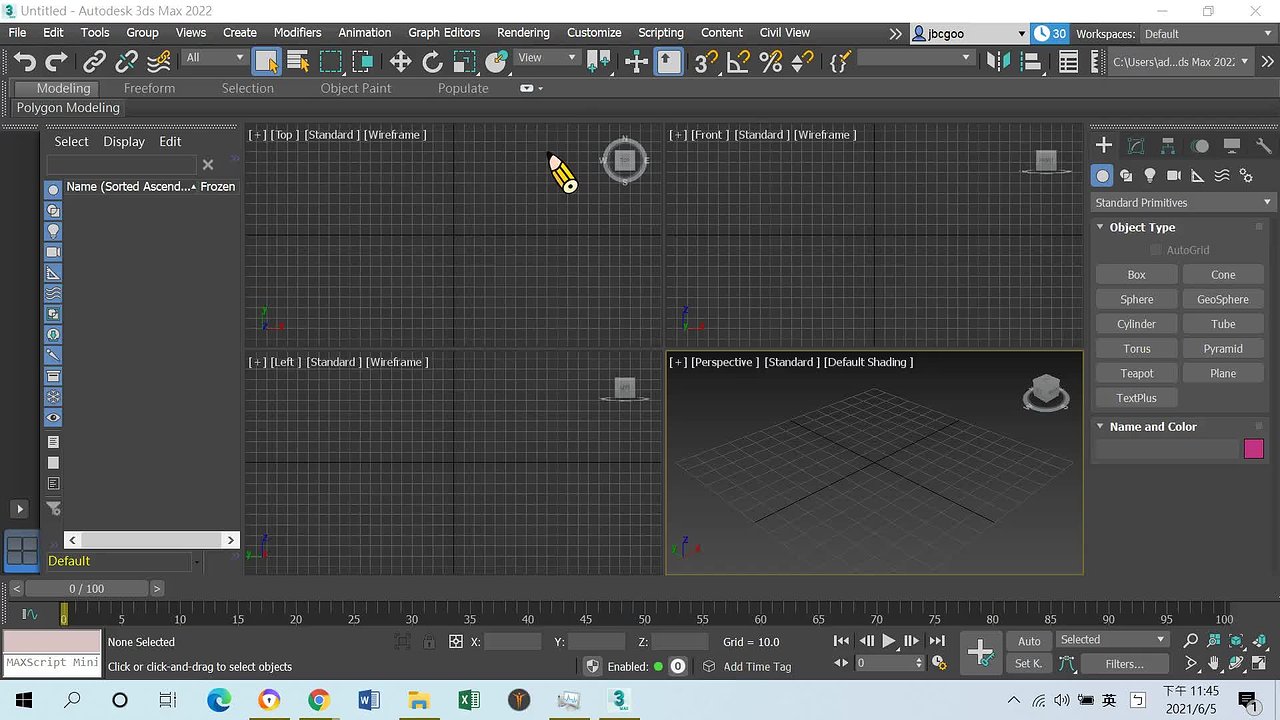Open the Scripting menu
The height and width of the screenshot is (720, 1280).
(661, 33)
